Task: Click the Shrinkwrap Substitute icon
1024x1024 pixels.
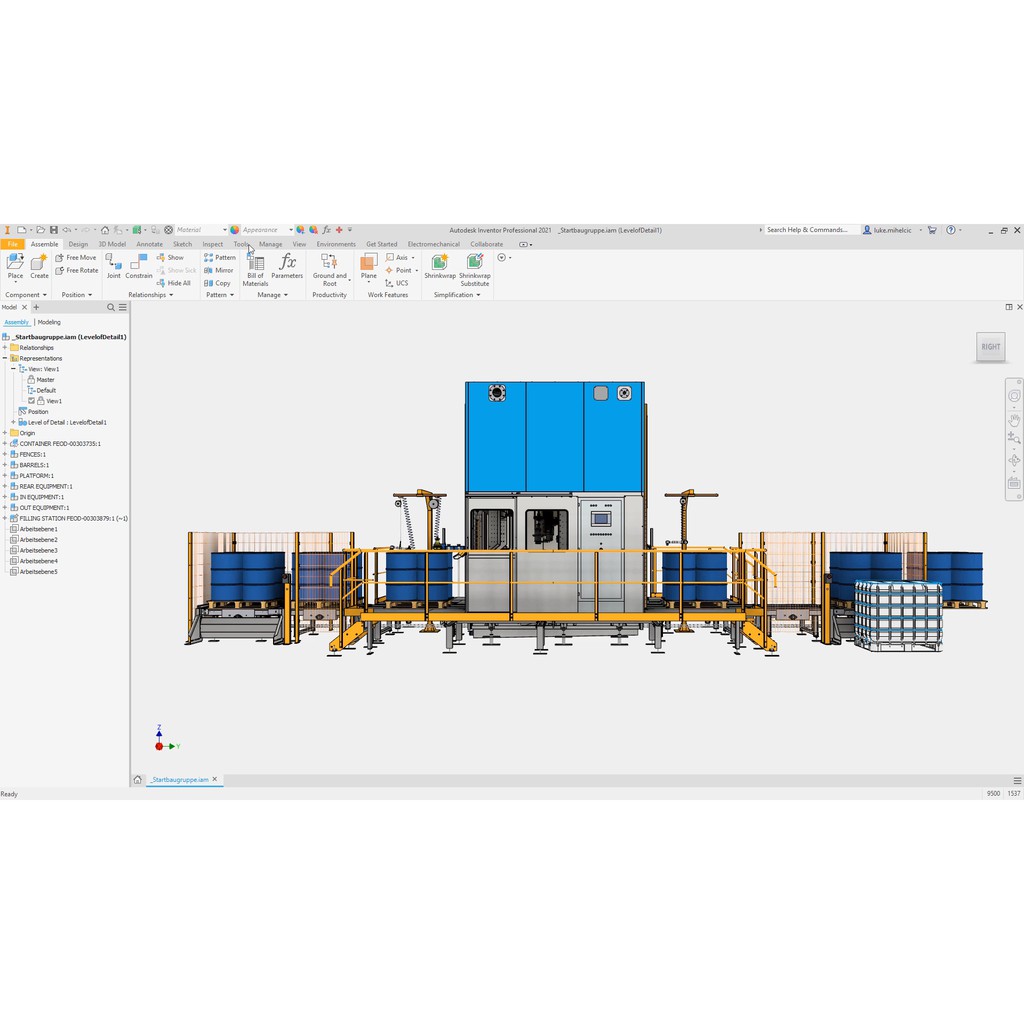Action: click(474, 264)
